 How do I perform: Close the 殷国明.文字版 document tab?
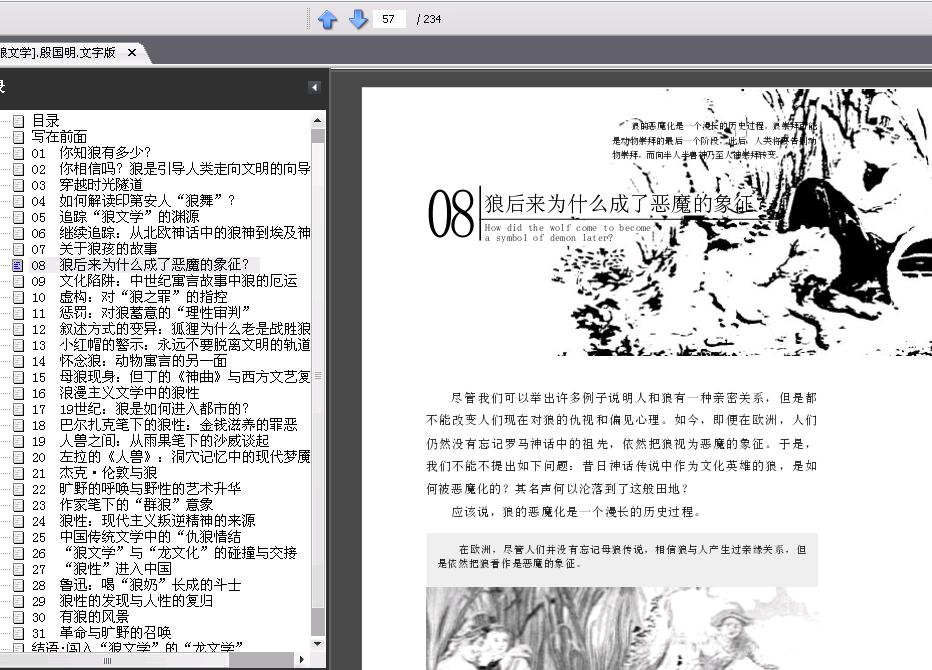(x=132, y=52)
